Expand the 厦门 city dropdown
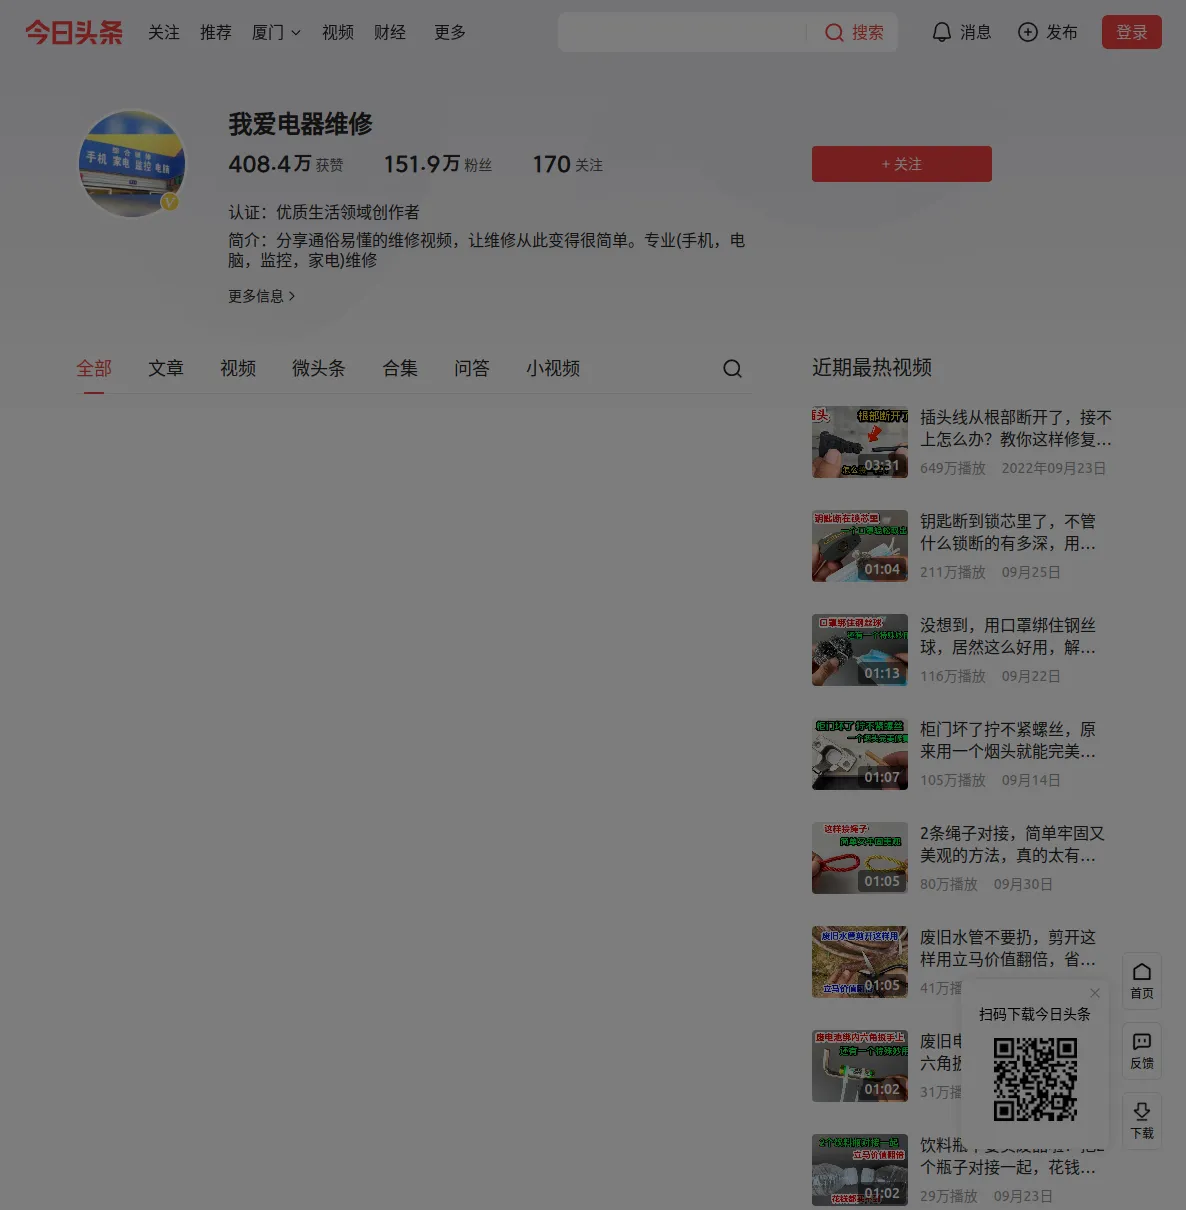Screen dimensions: 1186x1210 click(276, 33)
